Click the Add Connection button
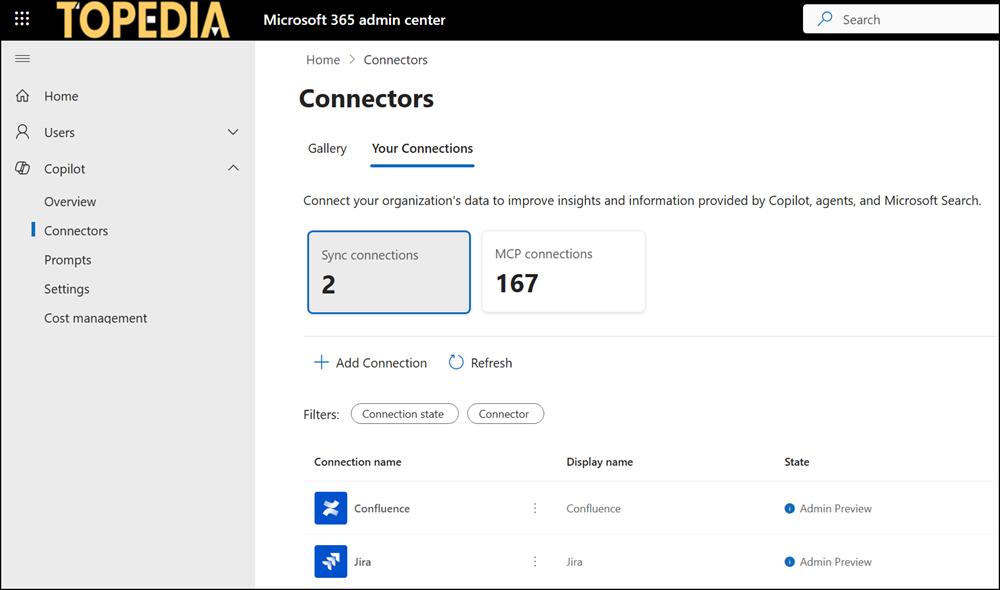 tap(371, 362)
